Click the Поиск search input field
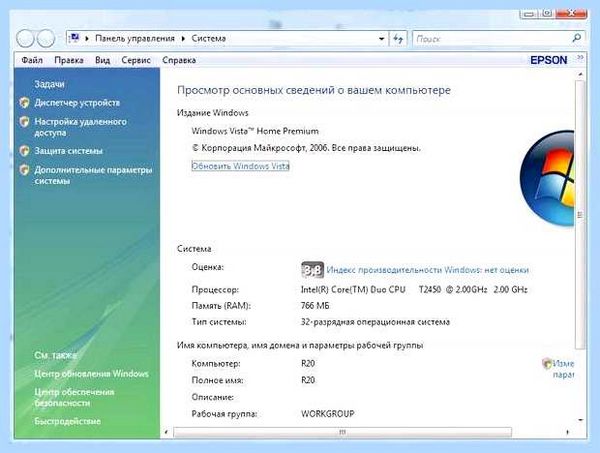The width and height of the screenshot is (600, 453). [x=492, y=39]
